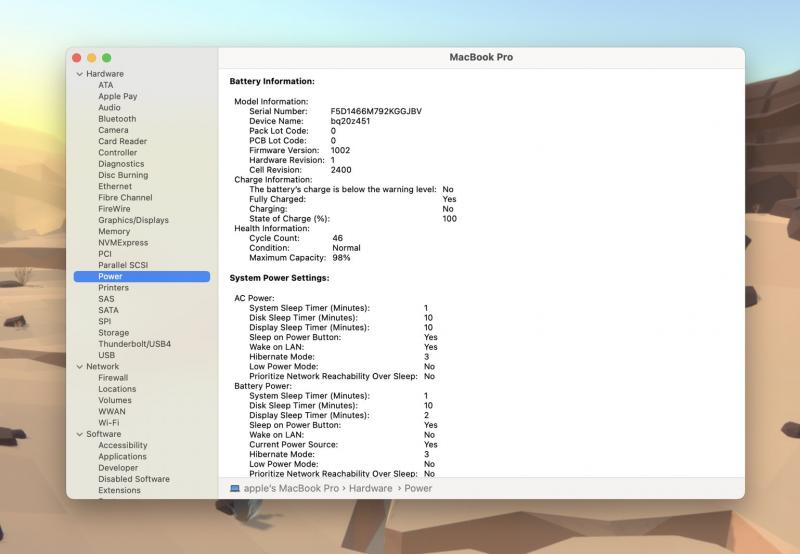Open Printers in the sidebar
Screen dimensions: 800x554
[x=113, y=288]
